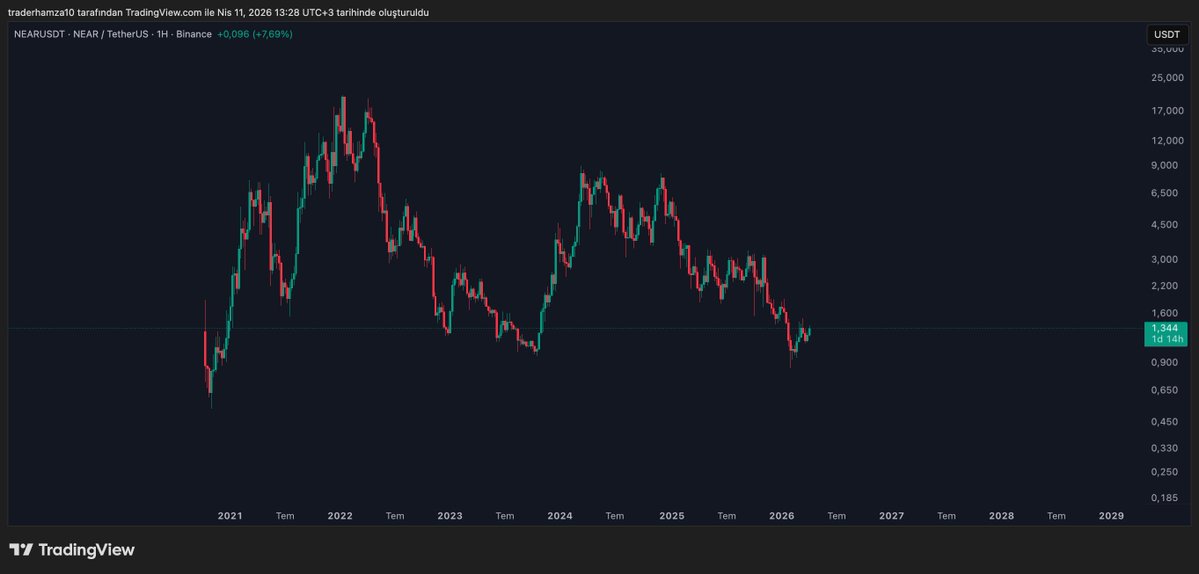Click the 0,900 price axis label
Image resolution: width=1199 pixels, height=574 pixels.
click(x=1167, y=362)
